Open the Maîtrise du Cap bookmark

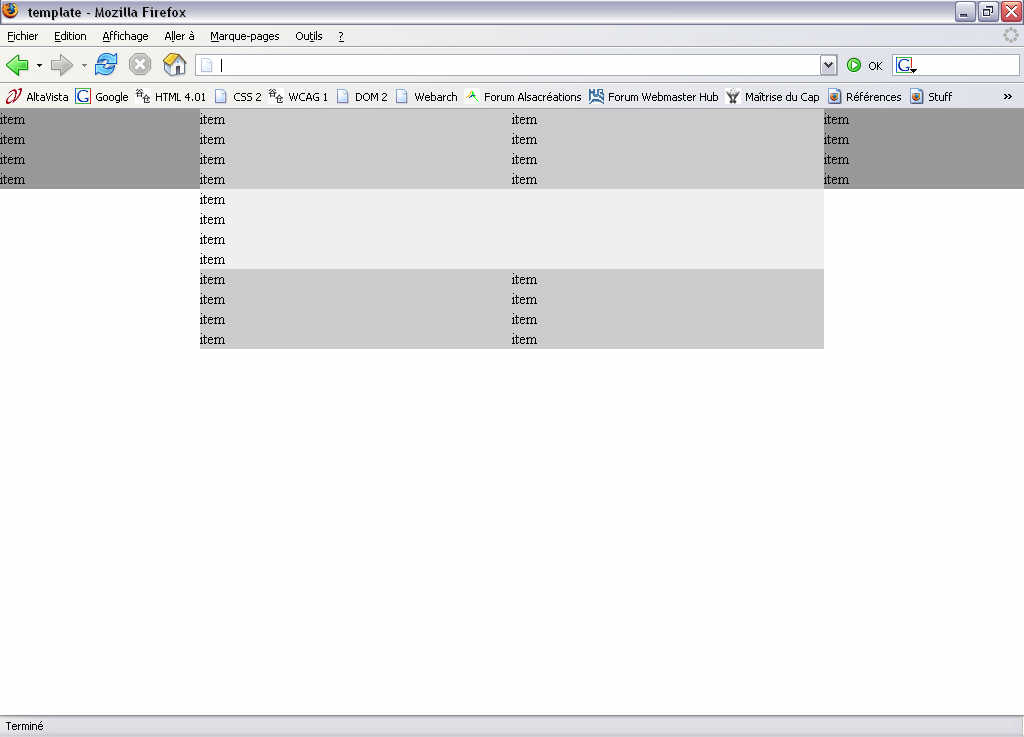(772, 97)
